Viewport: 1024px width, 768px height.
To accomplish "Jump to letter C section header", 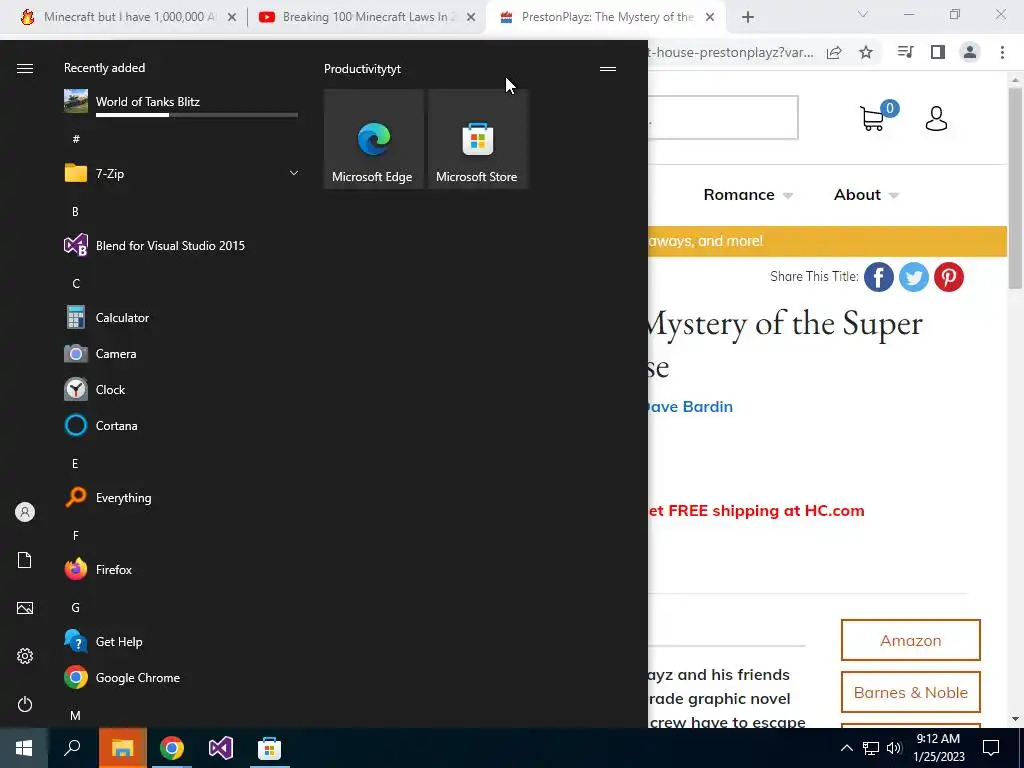I will point(76,283).
